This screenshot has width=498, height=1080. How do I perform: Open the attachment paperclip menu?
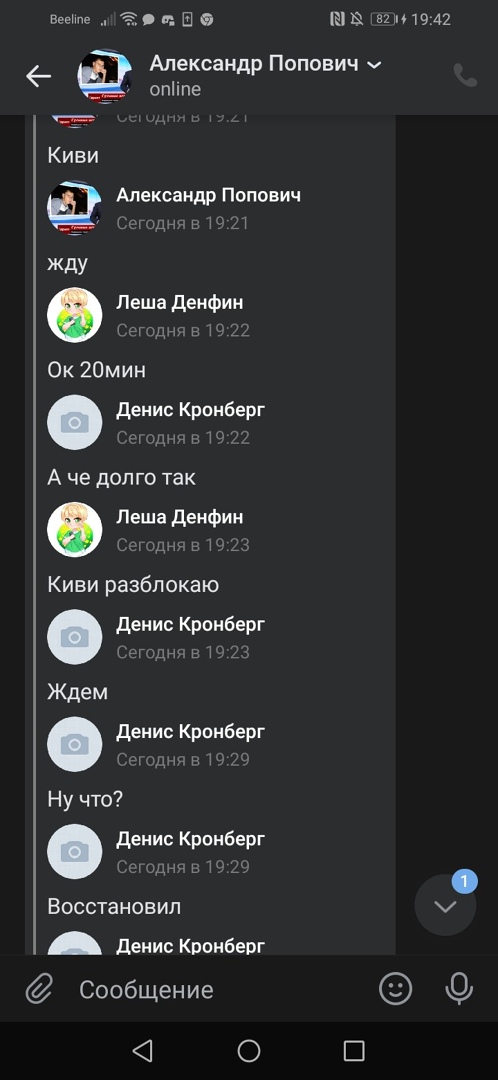tap(39, 990)
